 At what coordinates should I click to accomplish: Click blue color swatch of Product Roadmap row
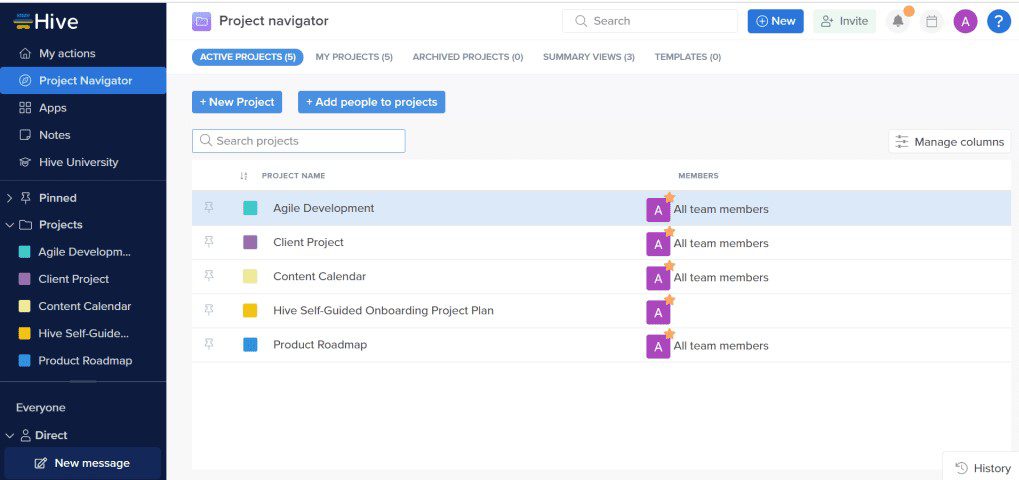pos(250,345)
